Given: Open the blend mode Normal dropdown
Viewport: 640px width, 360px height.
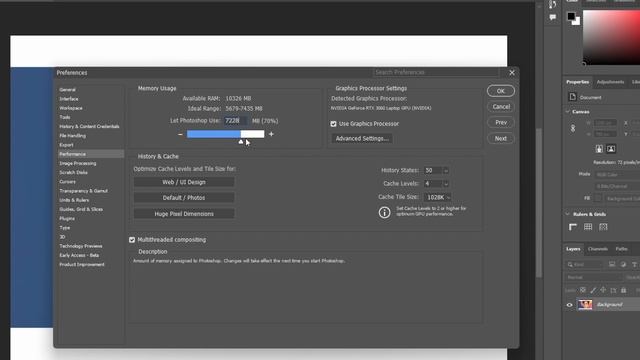Looking at the screenshot, I should click(593, 277).
